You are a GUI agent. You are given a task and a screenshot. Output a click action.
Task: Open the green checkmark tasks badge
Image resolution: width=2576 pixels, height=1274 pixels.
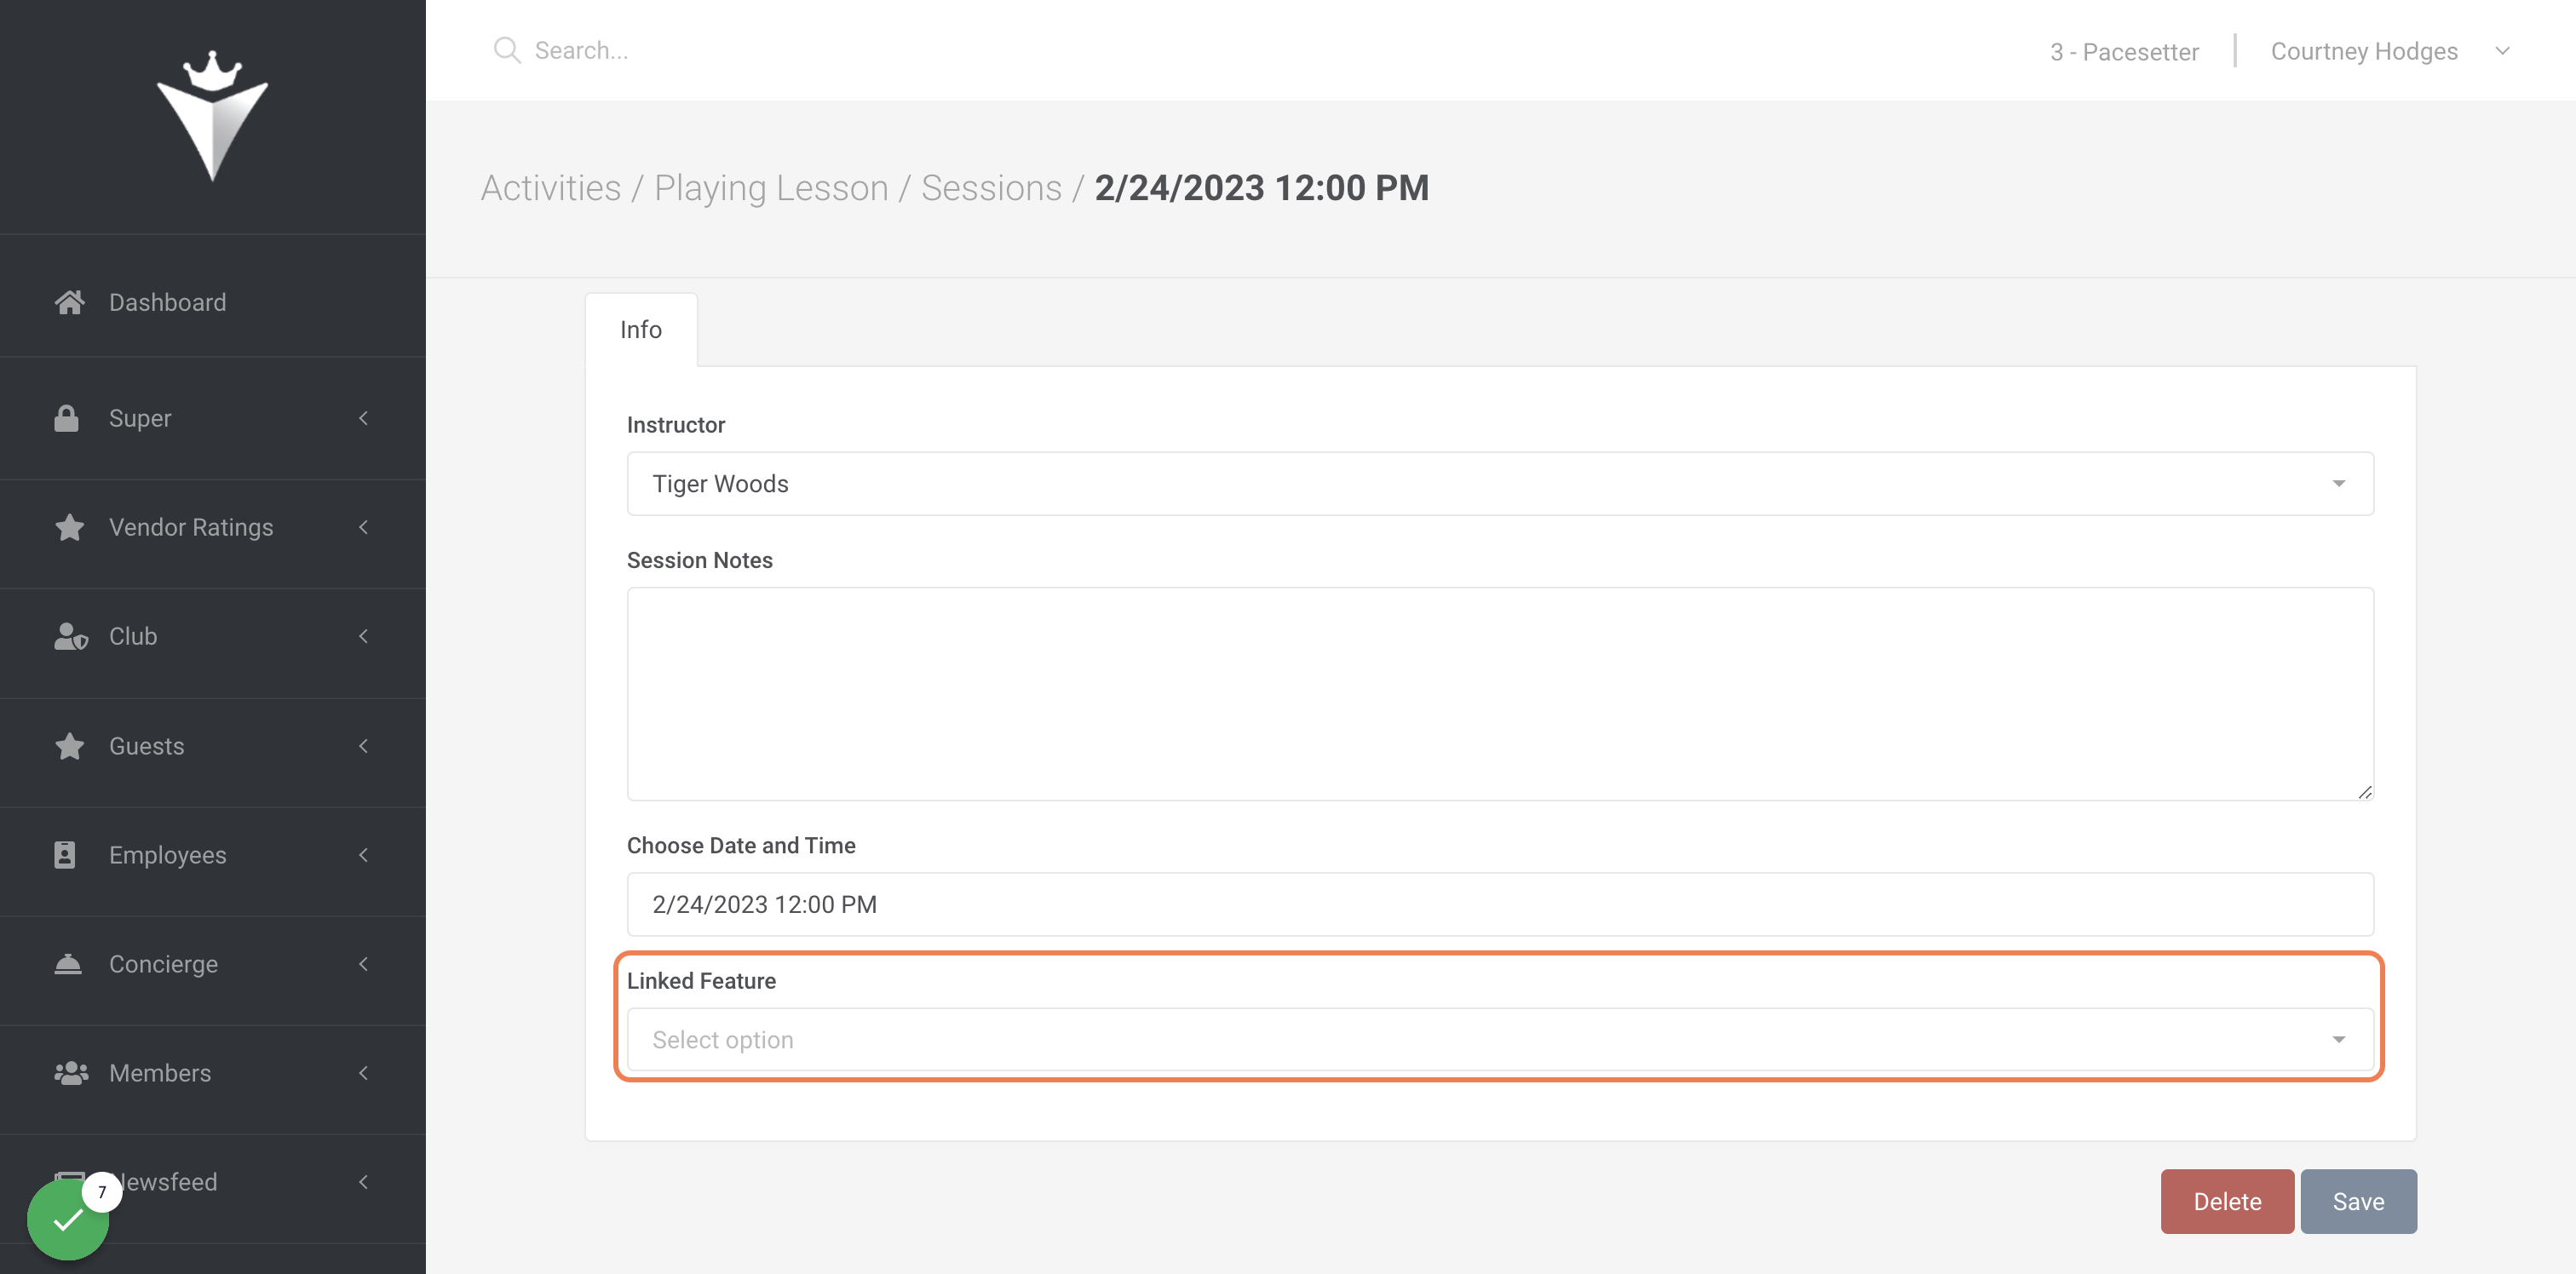[68, 1219]
